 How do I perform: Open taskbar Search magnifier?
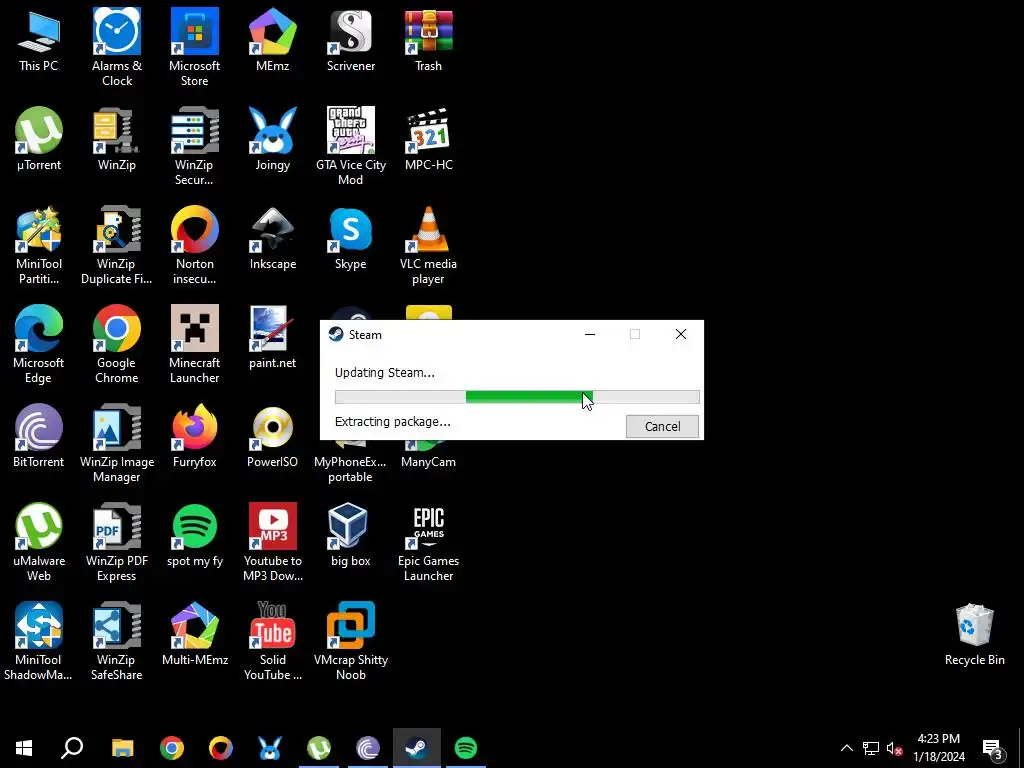coord(72,748)
